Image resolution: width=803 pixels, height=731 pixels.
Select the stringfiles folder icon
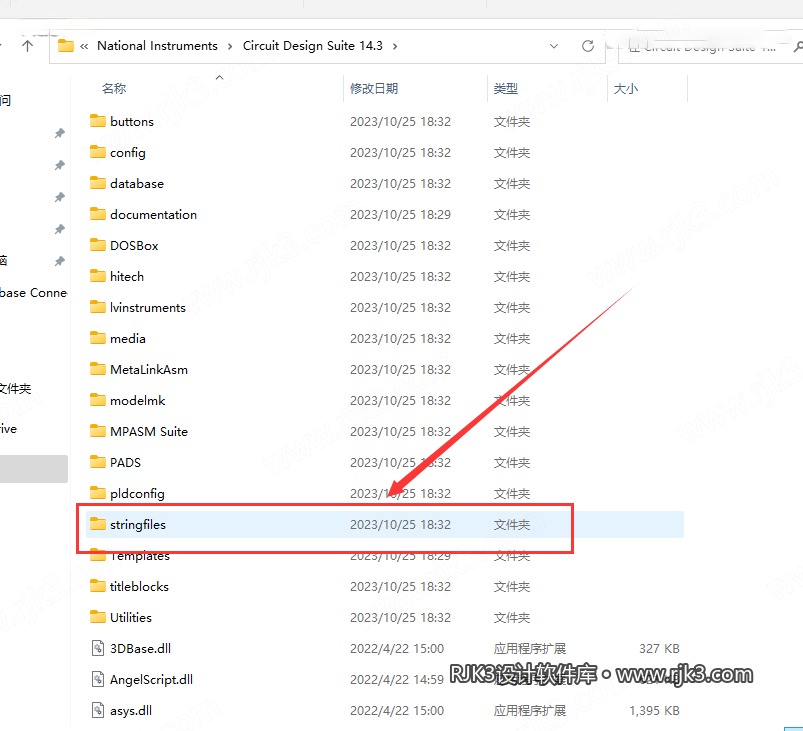97,524
